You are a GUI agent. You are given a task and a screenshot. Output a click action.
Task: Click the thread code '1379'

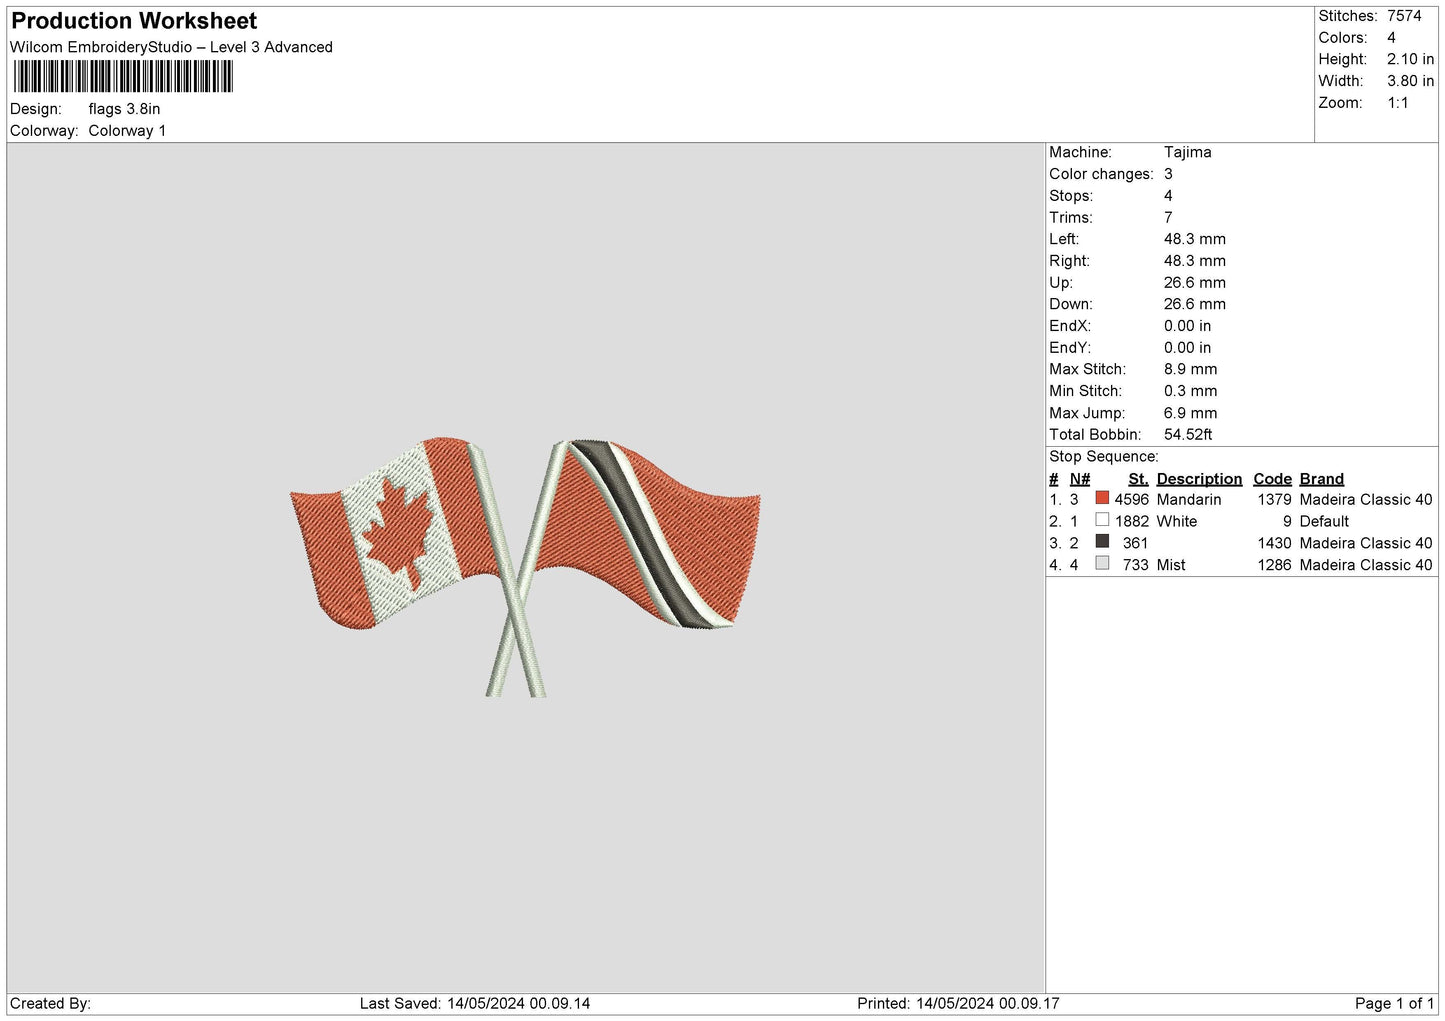point(1274,499)
